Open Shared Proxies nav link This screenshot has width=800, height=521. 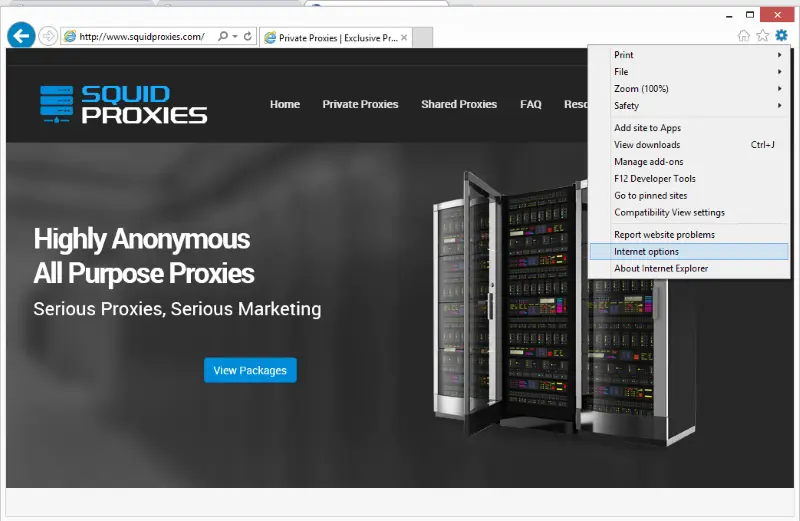point(459,104)
